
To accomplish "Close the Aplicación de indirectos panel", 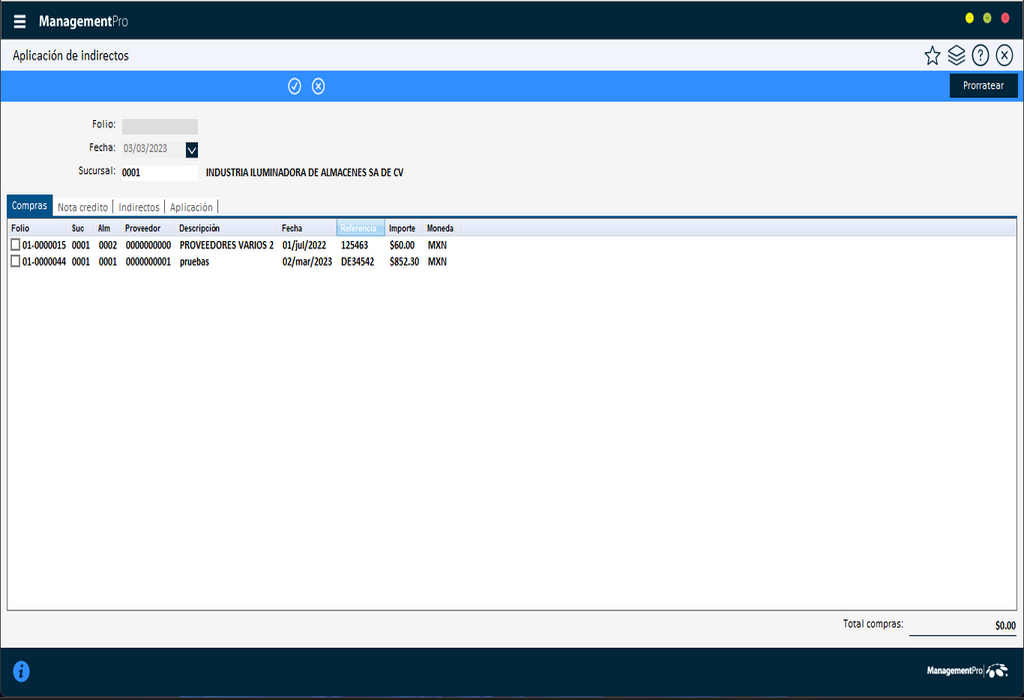I will [1004, 56].
